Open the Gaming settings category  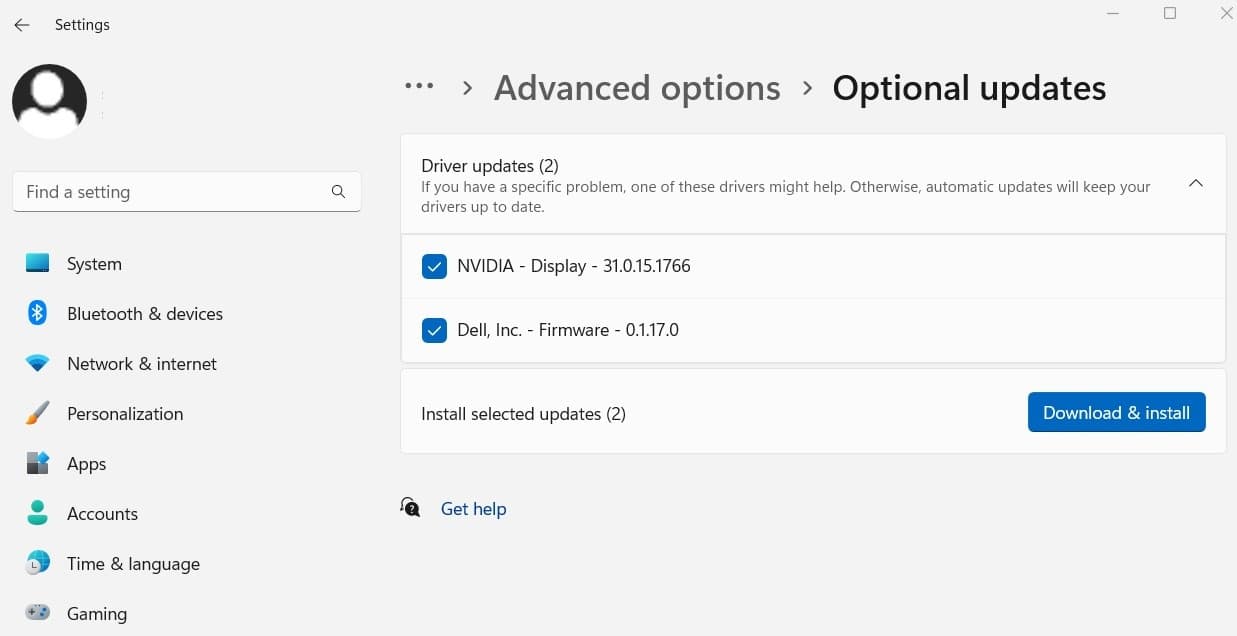97,613
